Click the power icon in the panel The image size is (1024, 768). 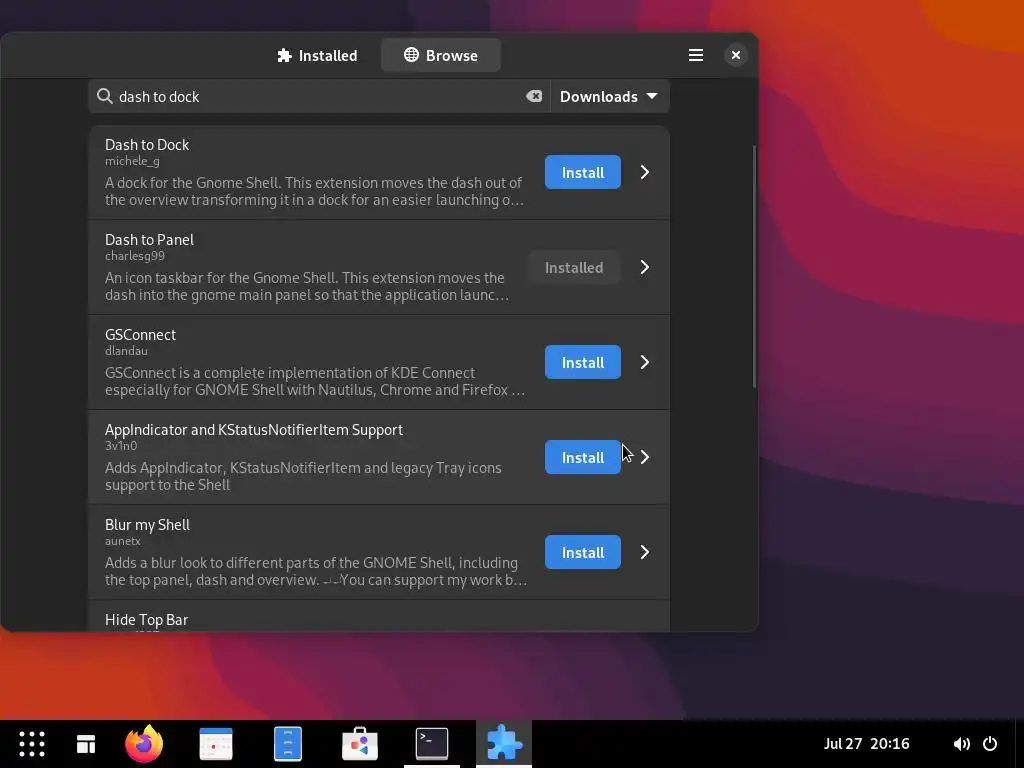(990, 744)
